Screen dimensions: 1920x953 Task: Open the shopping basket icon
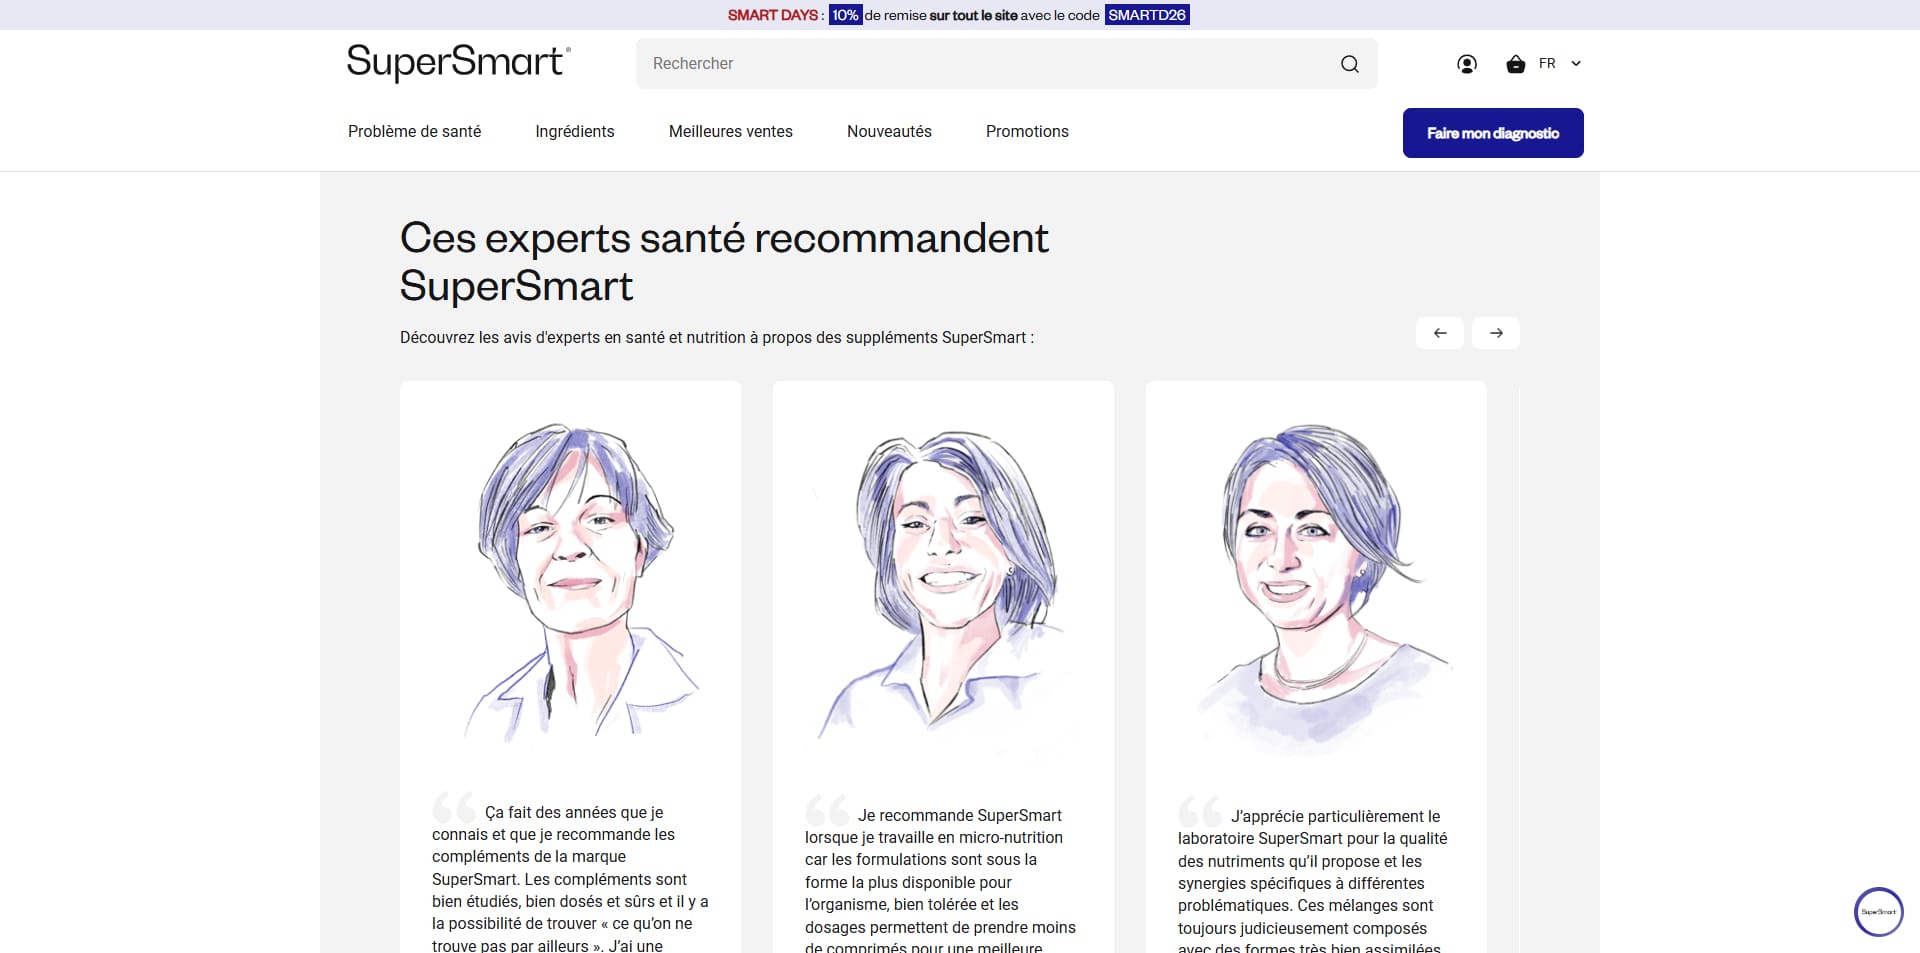point(1516,64)
